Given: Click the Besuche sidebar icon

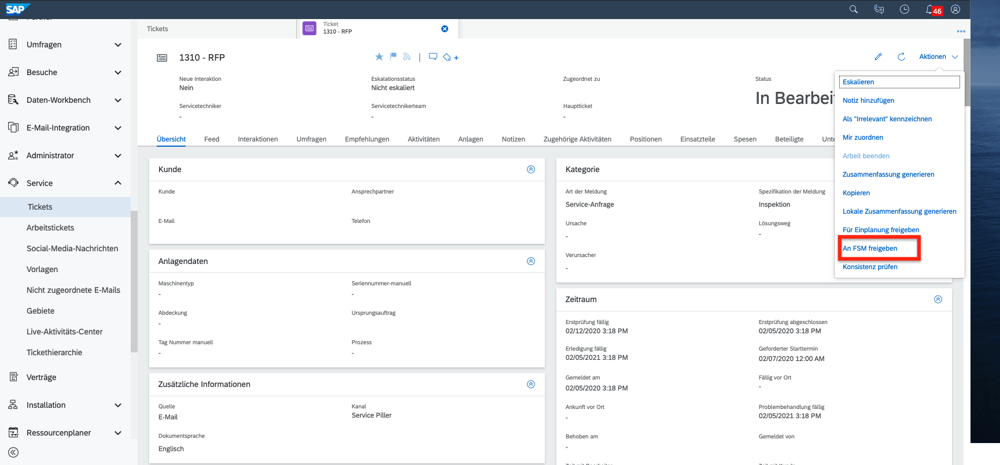Looking at the screenshot, I should pyautogui.click(x=13, y=72).
